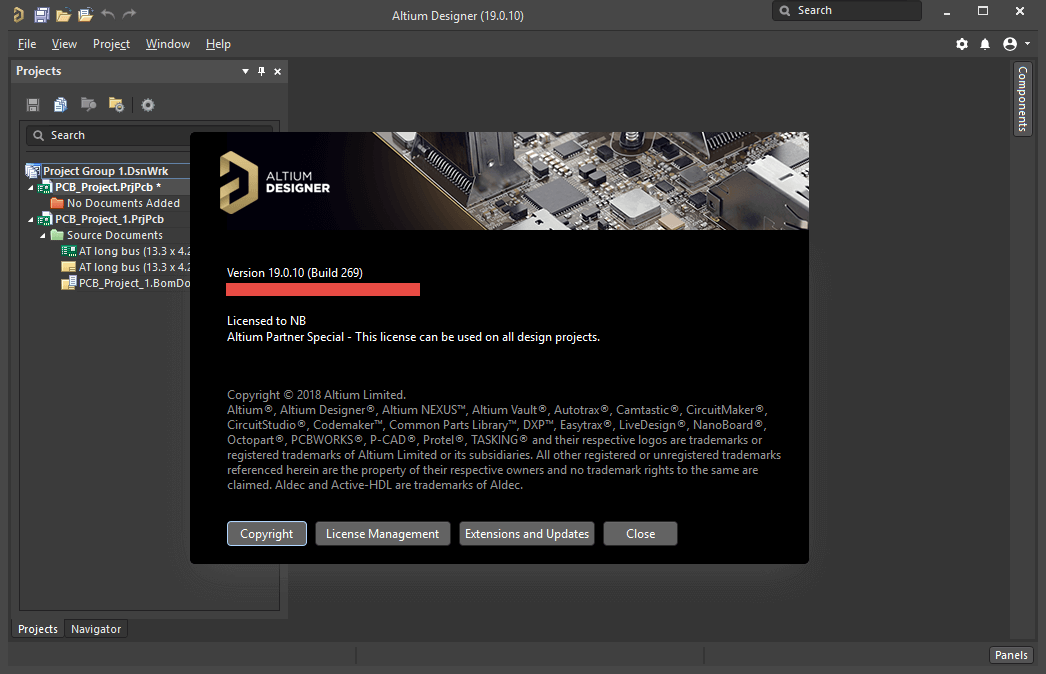Collapse the PCB_Project.PrjPcb node
The image size is (1046, 674).
point(31,188)
